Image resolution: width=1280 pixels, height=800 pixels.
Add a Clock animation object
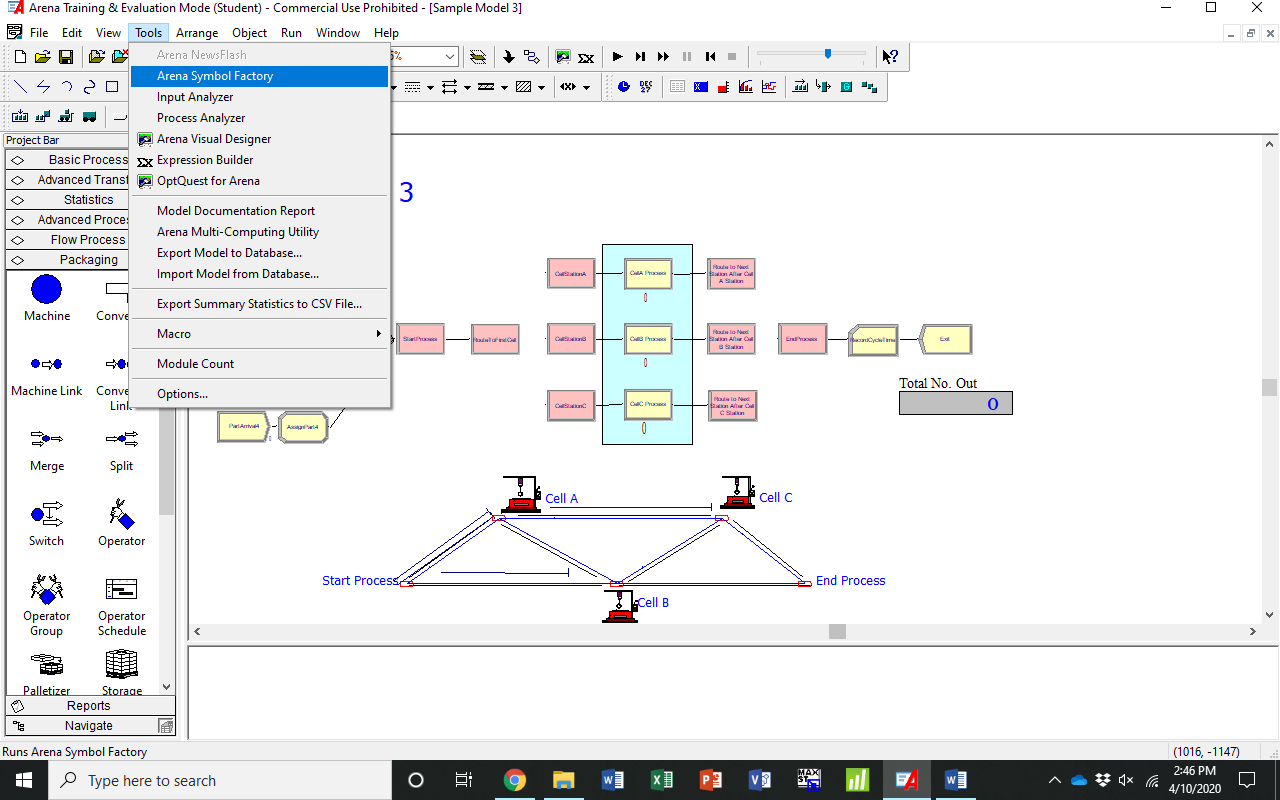[624, 87]
